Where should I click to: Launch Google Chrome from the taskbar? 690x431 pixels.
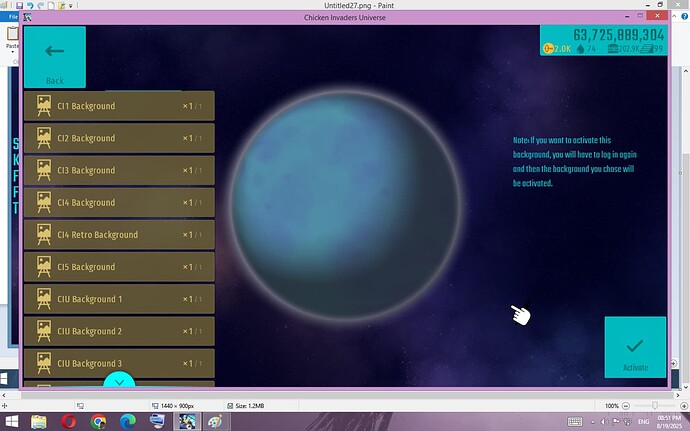98,422
